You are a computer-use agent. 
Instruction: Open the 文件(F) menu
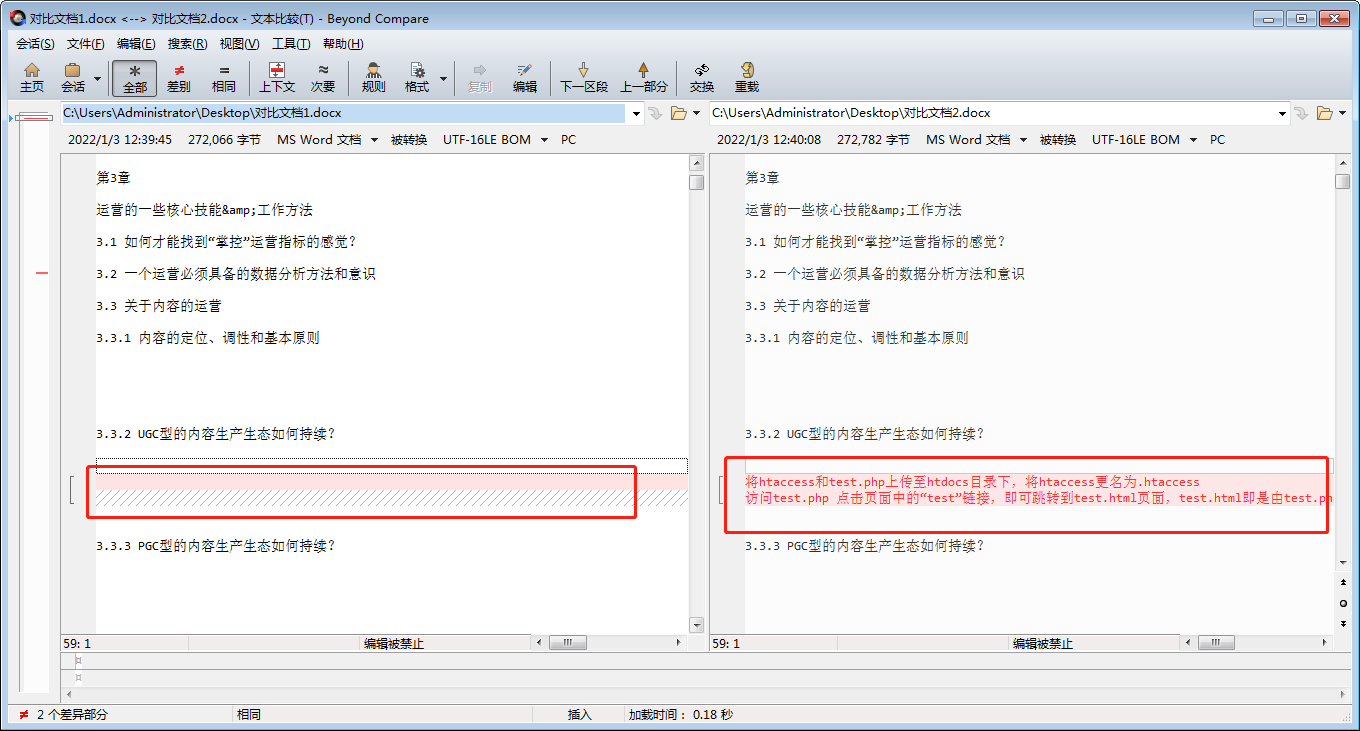point(86,44)
